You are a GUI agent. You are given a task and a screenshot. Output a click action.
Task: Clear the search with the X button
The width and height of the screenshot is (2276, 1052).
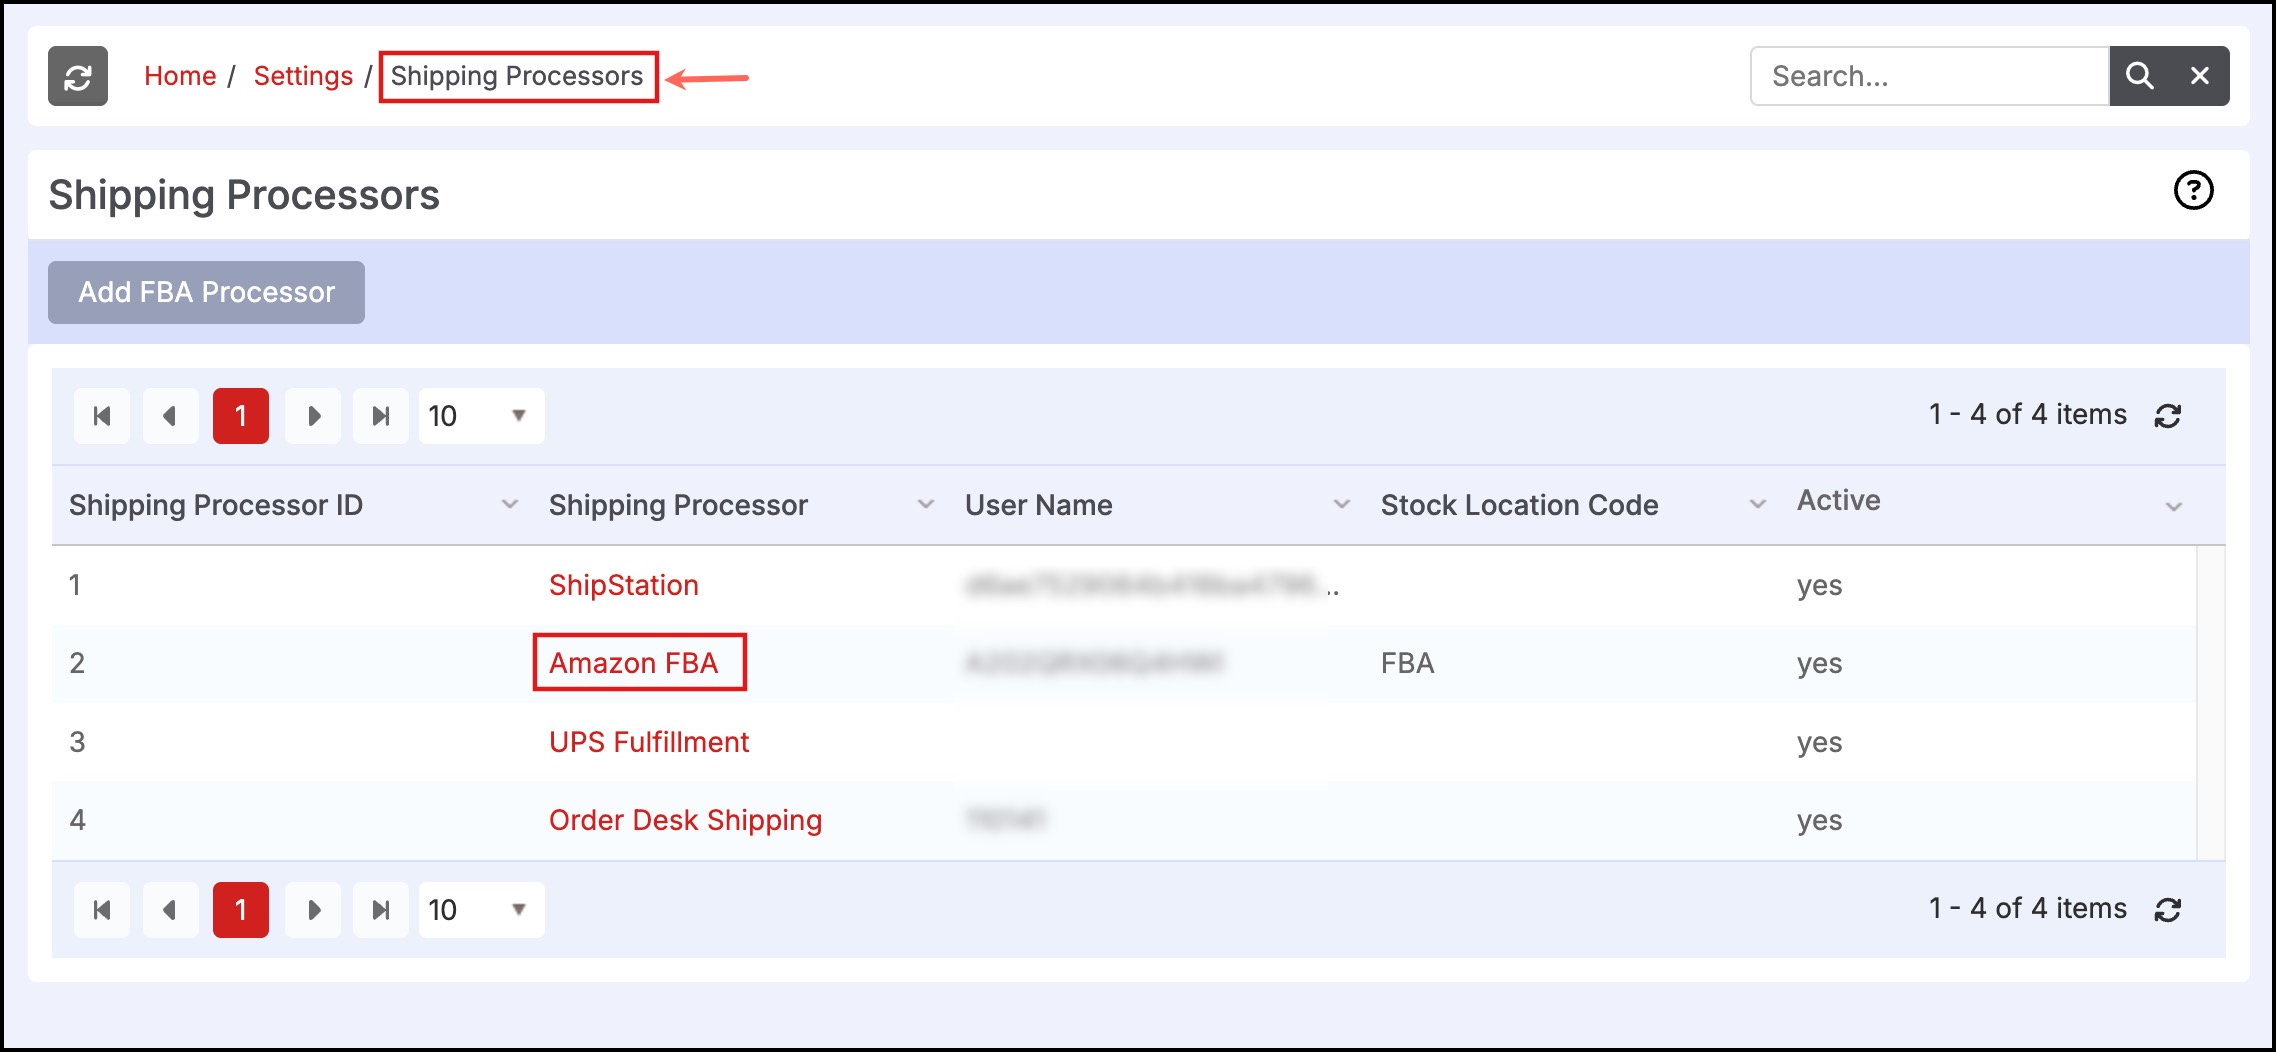(2200, 76)
